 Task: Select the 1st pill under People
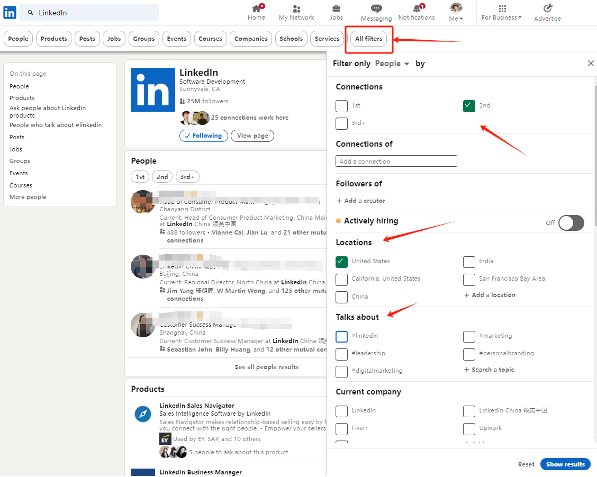point(140,177)
